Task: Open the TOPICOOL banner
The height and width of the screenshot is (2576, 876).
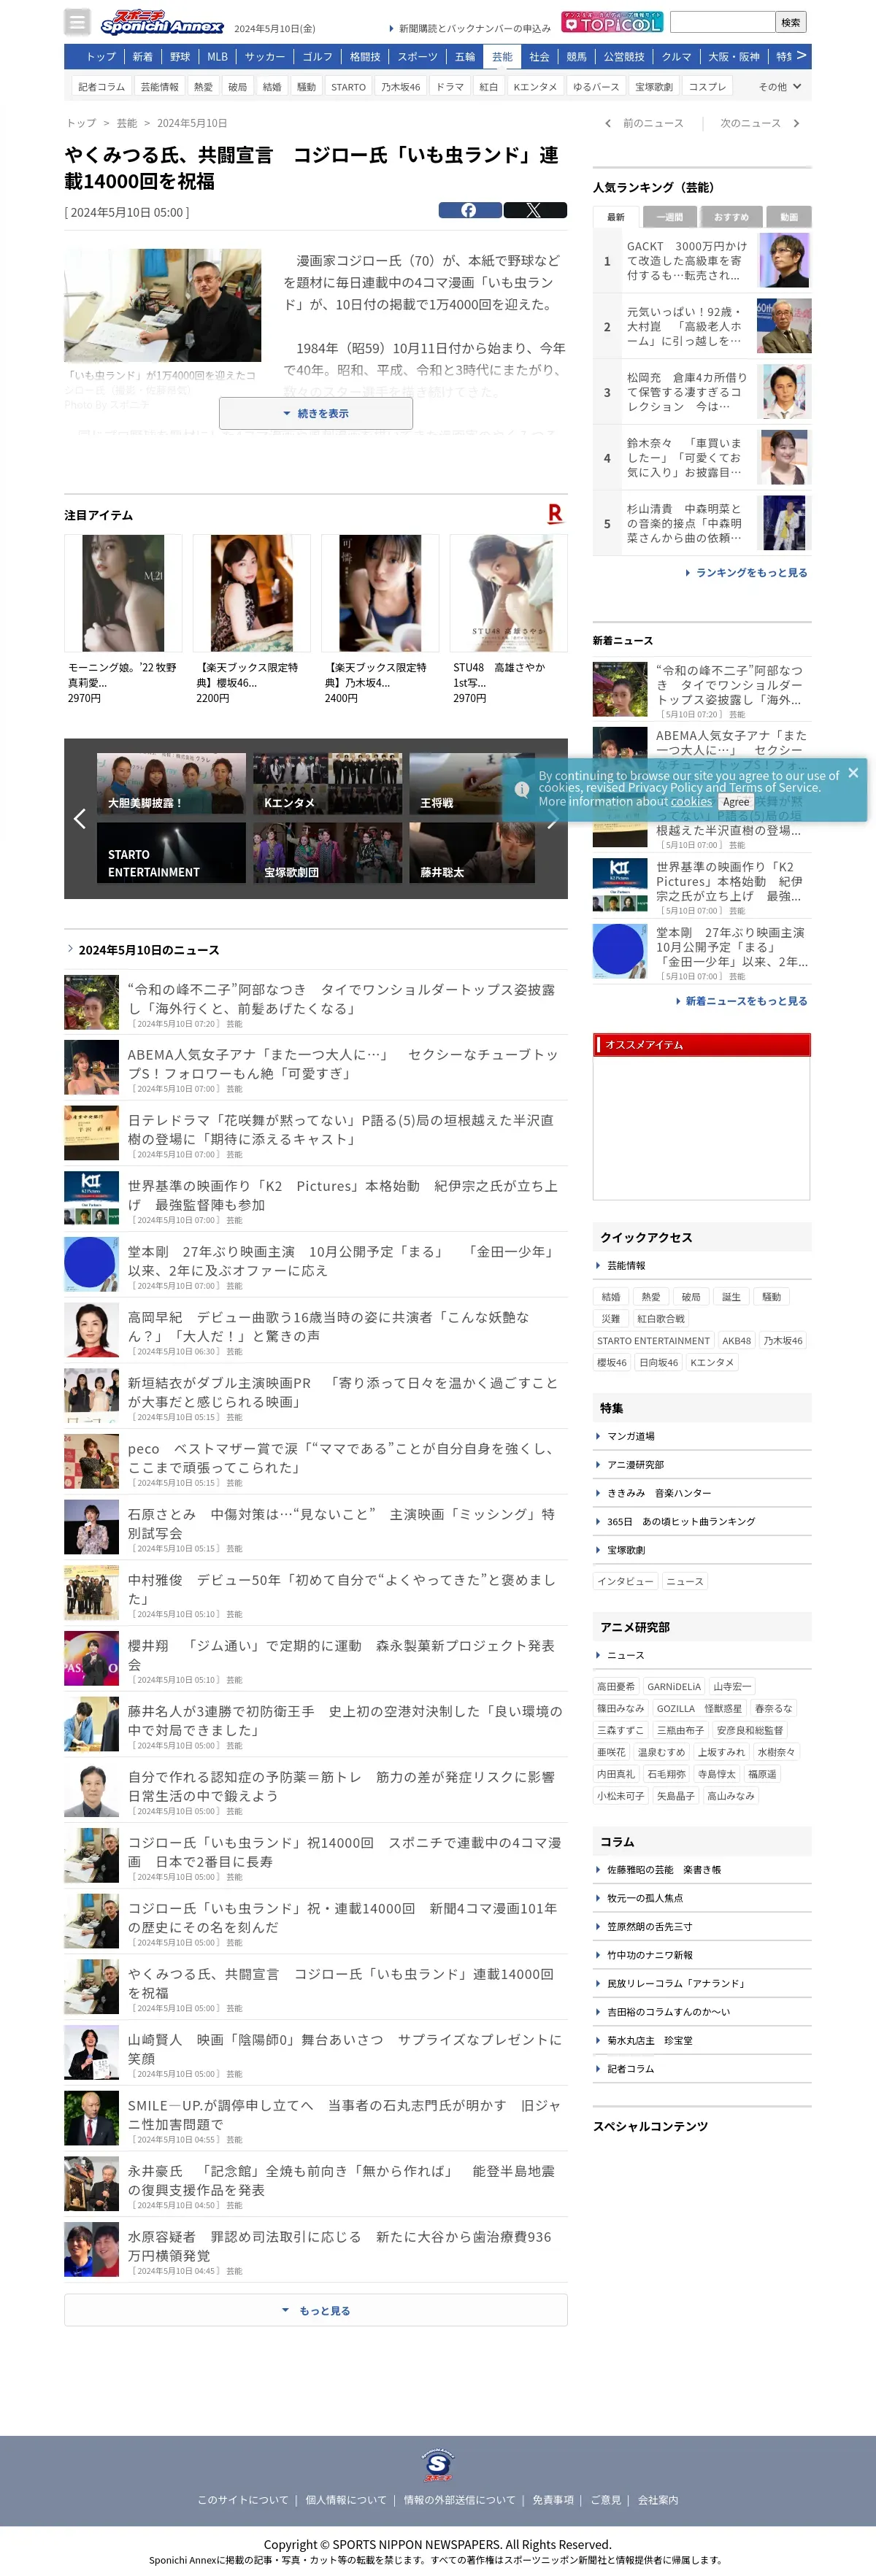Action: pyautogui.click(x=612, y=21)
